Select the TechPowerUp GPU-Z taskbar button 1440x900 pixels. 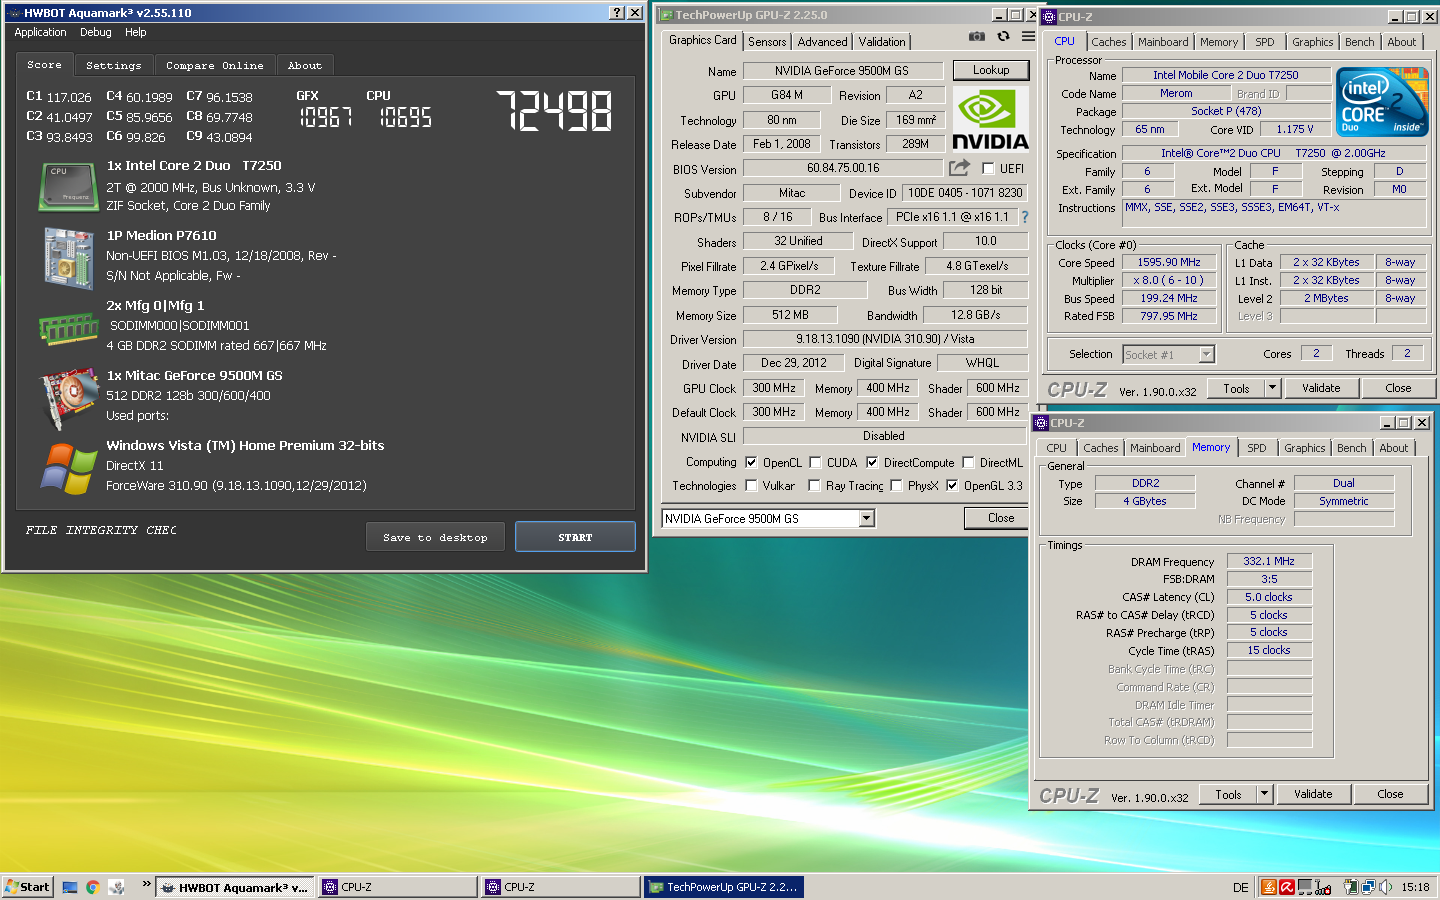tap(723, 887)
